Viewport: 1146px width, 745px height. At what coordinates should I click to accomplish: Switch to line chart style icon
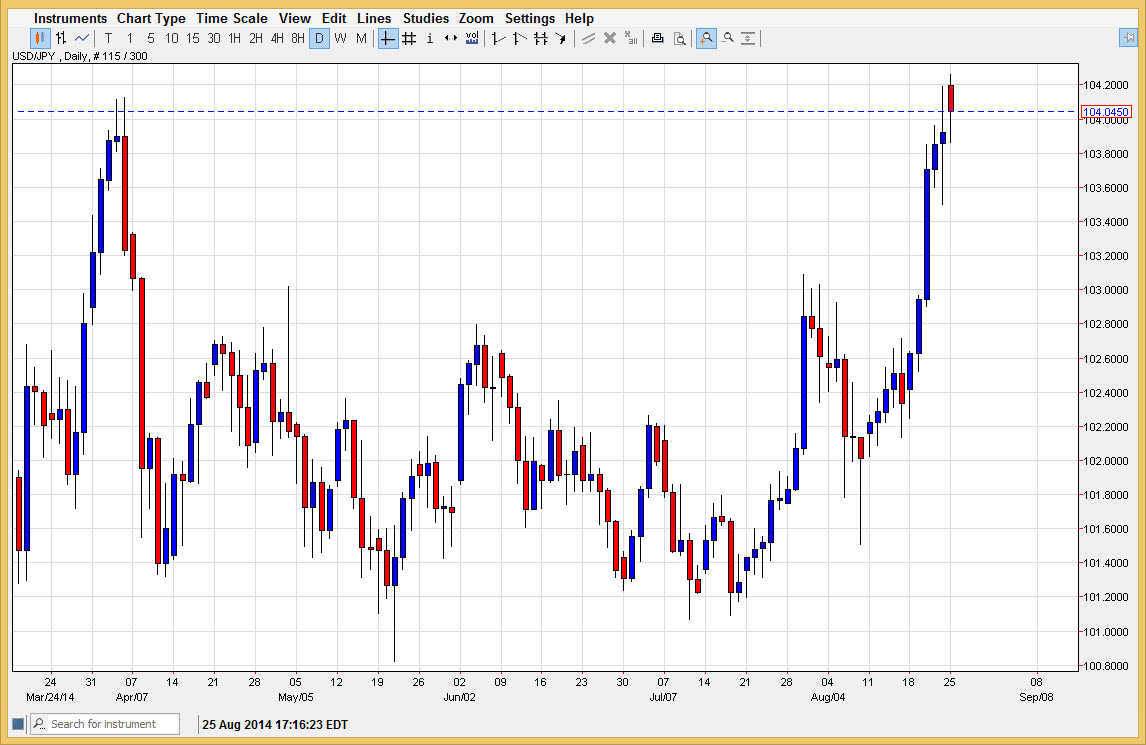(x=80, y=38)
